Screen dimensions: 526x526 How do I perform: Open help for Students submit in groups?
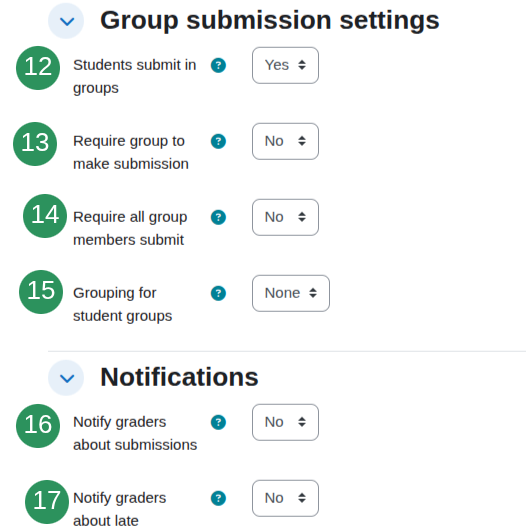218,65
